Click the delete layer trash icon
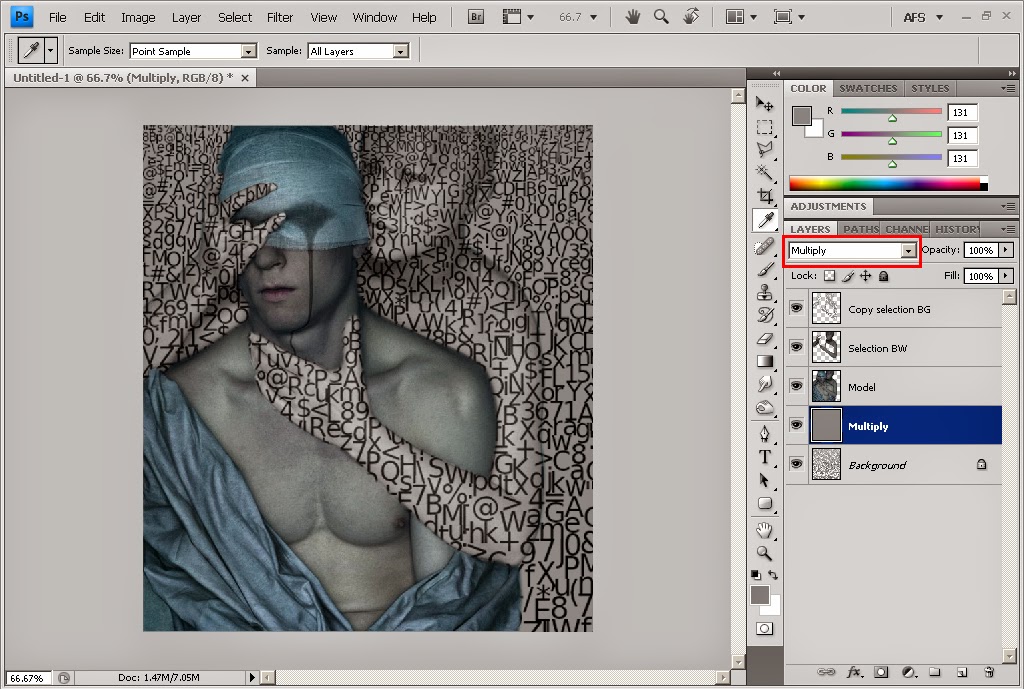Viewport: 1024px width, 689px height. 989,672
